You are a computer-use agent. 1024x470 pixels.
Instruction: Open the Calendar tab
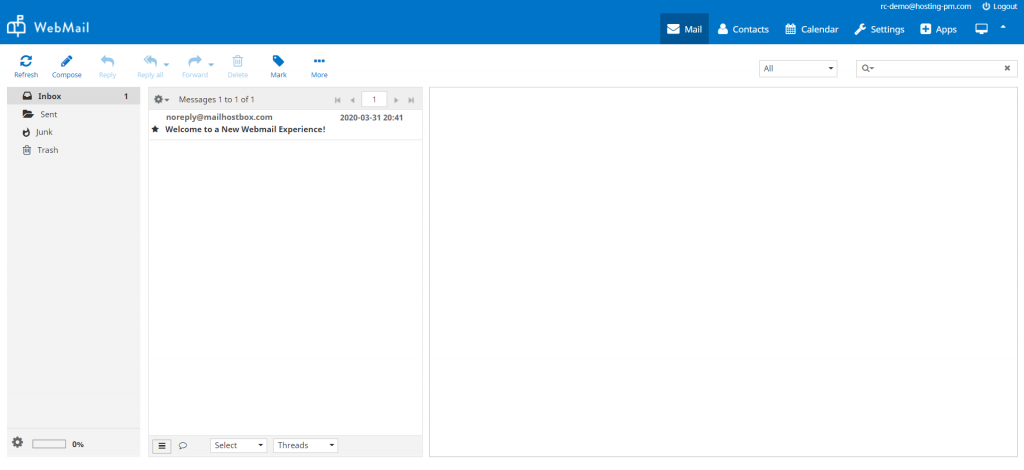[x=812, y=29]
